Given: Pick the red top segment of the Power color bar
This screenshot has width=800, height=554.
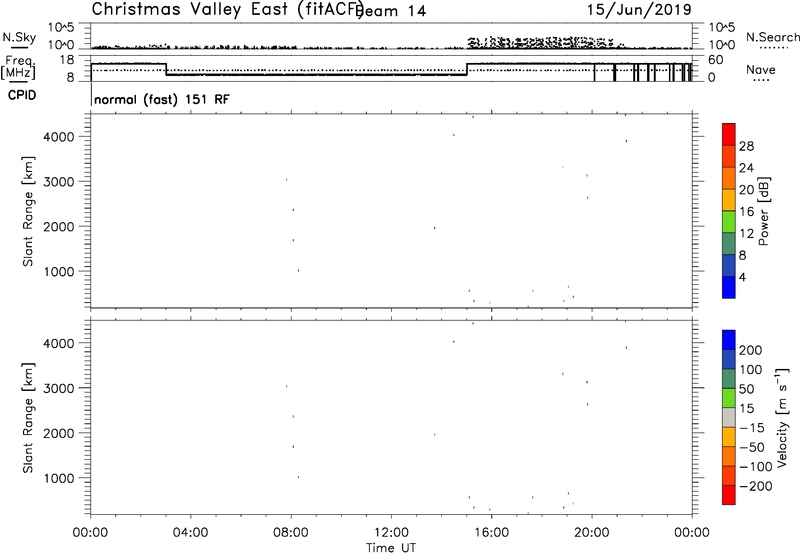Looking at the screenshot, I should (x=729, y=134).
